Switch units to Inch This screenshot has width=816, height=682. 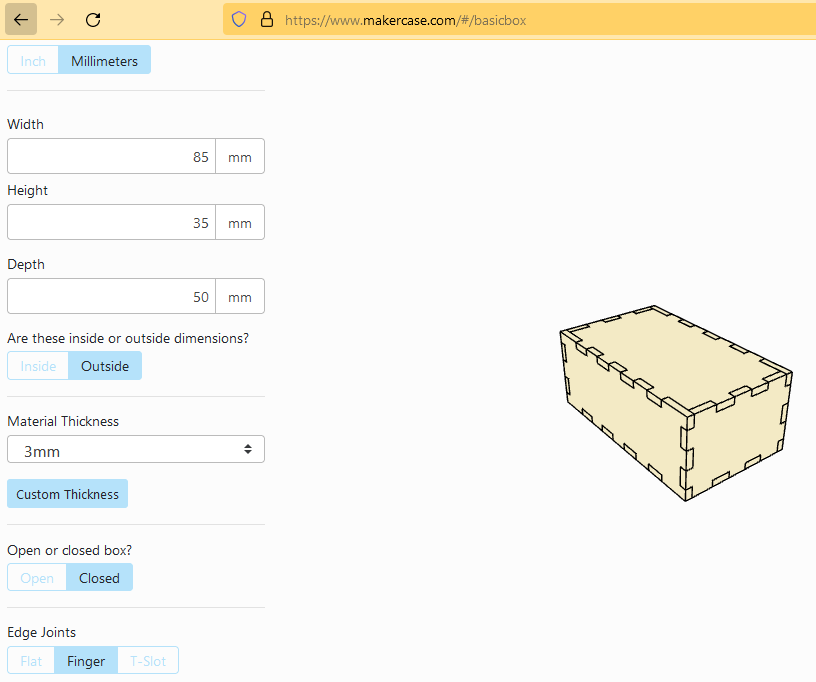point(33,60)
